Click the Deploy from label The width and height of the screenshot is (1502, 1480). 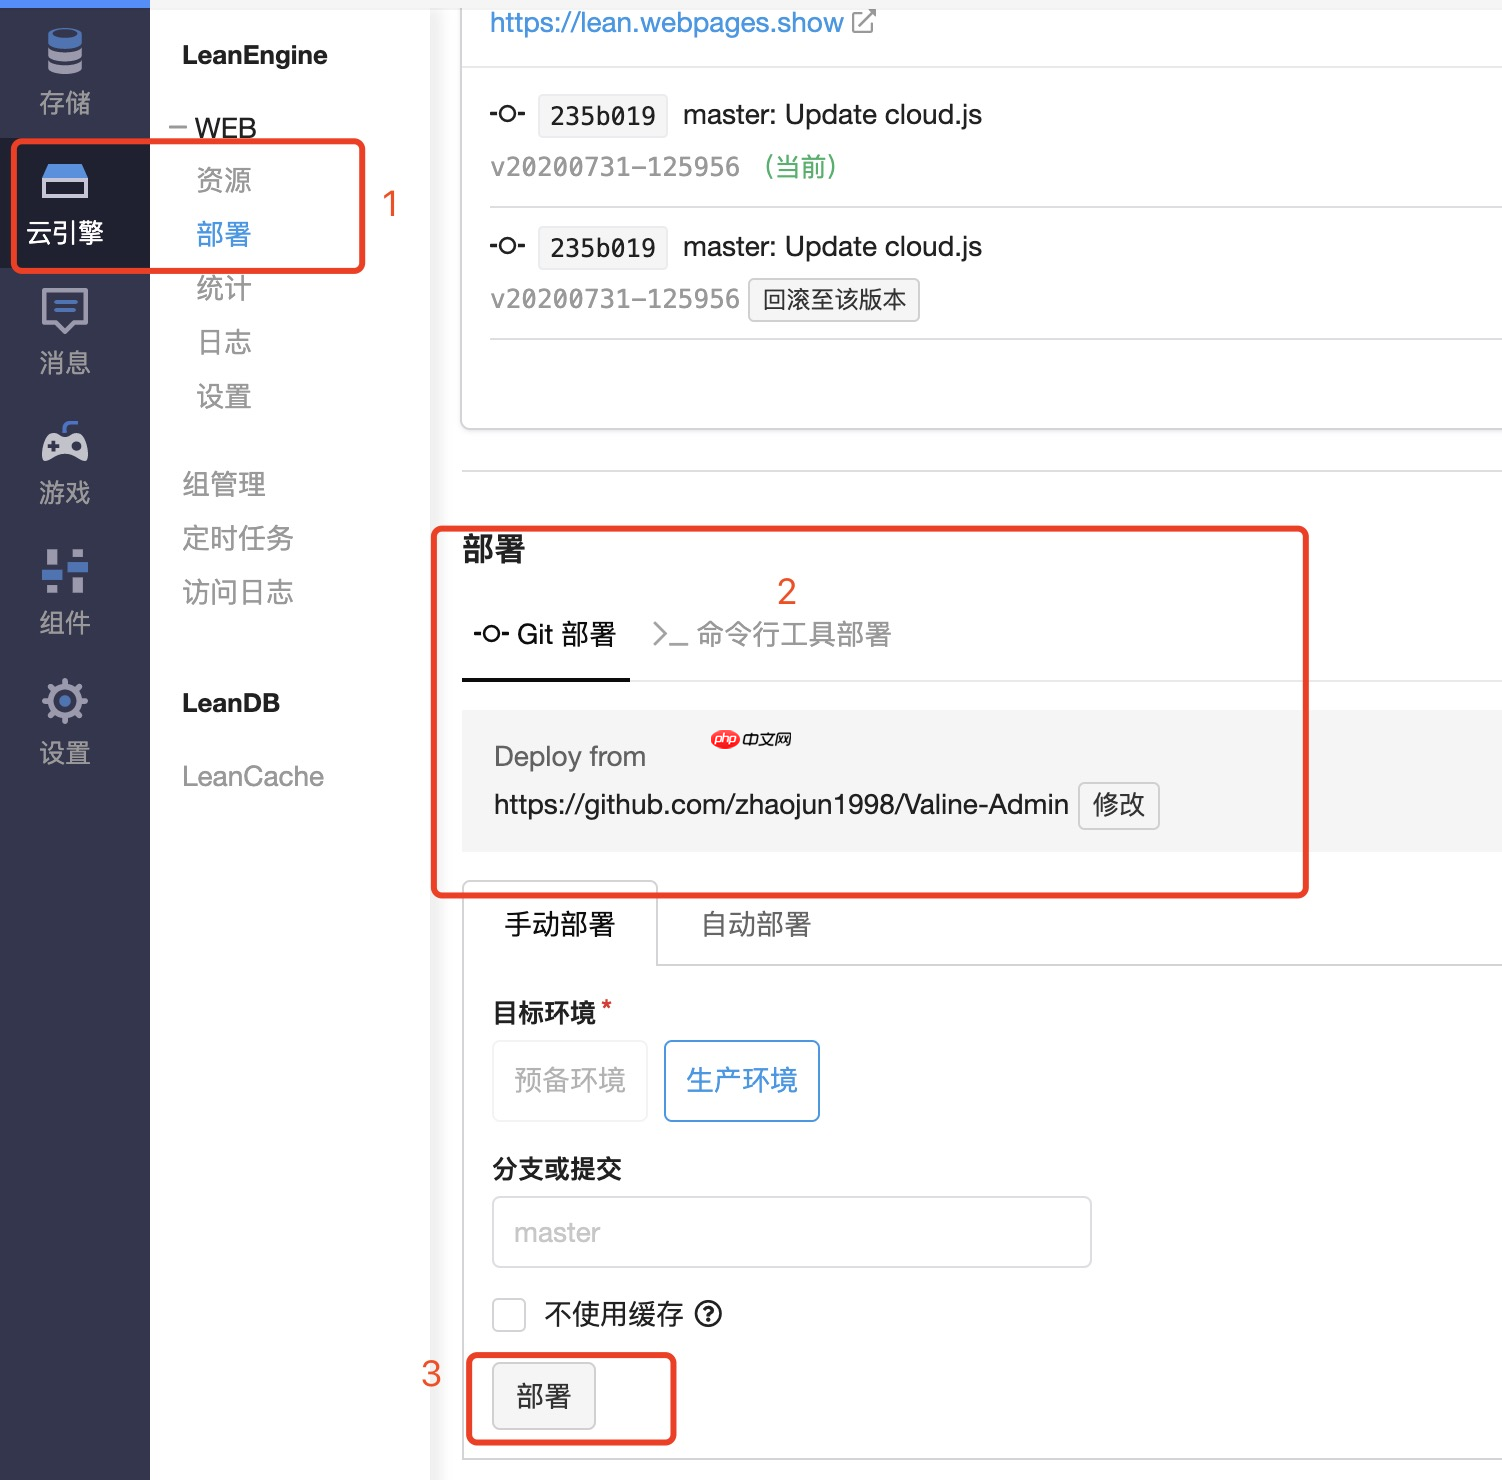[570, 757]
